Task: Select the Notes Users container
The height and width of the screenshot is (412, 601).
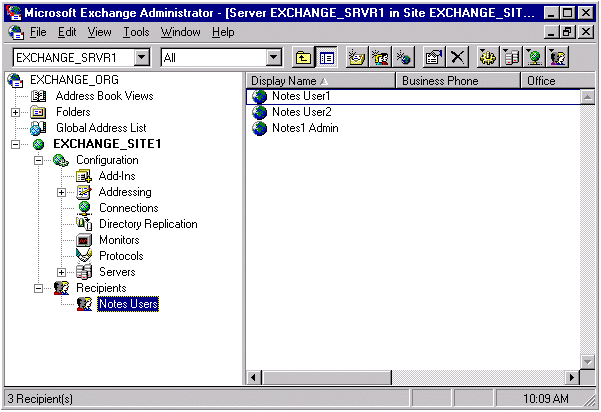Action: pos(128,304)
